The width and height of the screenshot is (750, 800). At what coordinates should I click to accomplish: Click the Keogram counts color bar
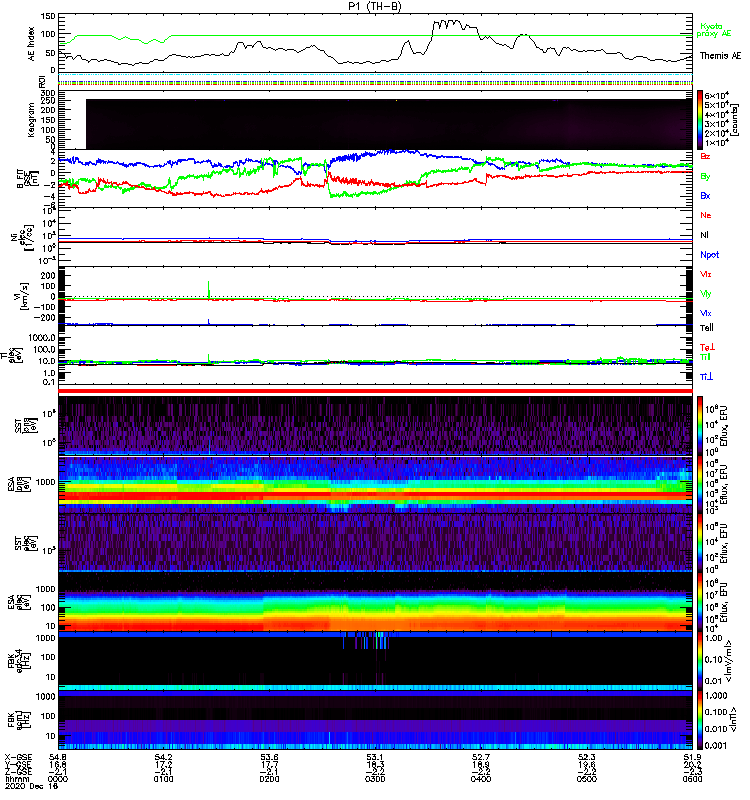tap(701, 119)
